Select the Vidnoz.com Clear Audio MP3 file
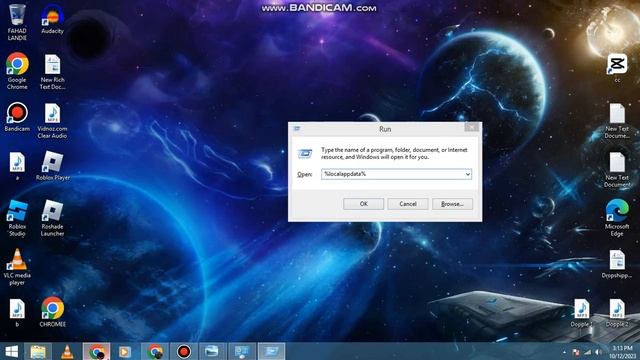640x360 pixels. [52, 121]
